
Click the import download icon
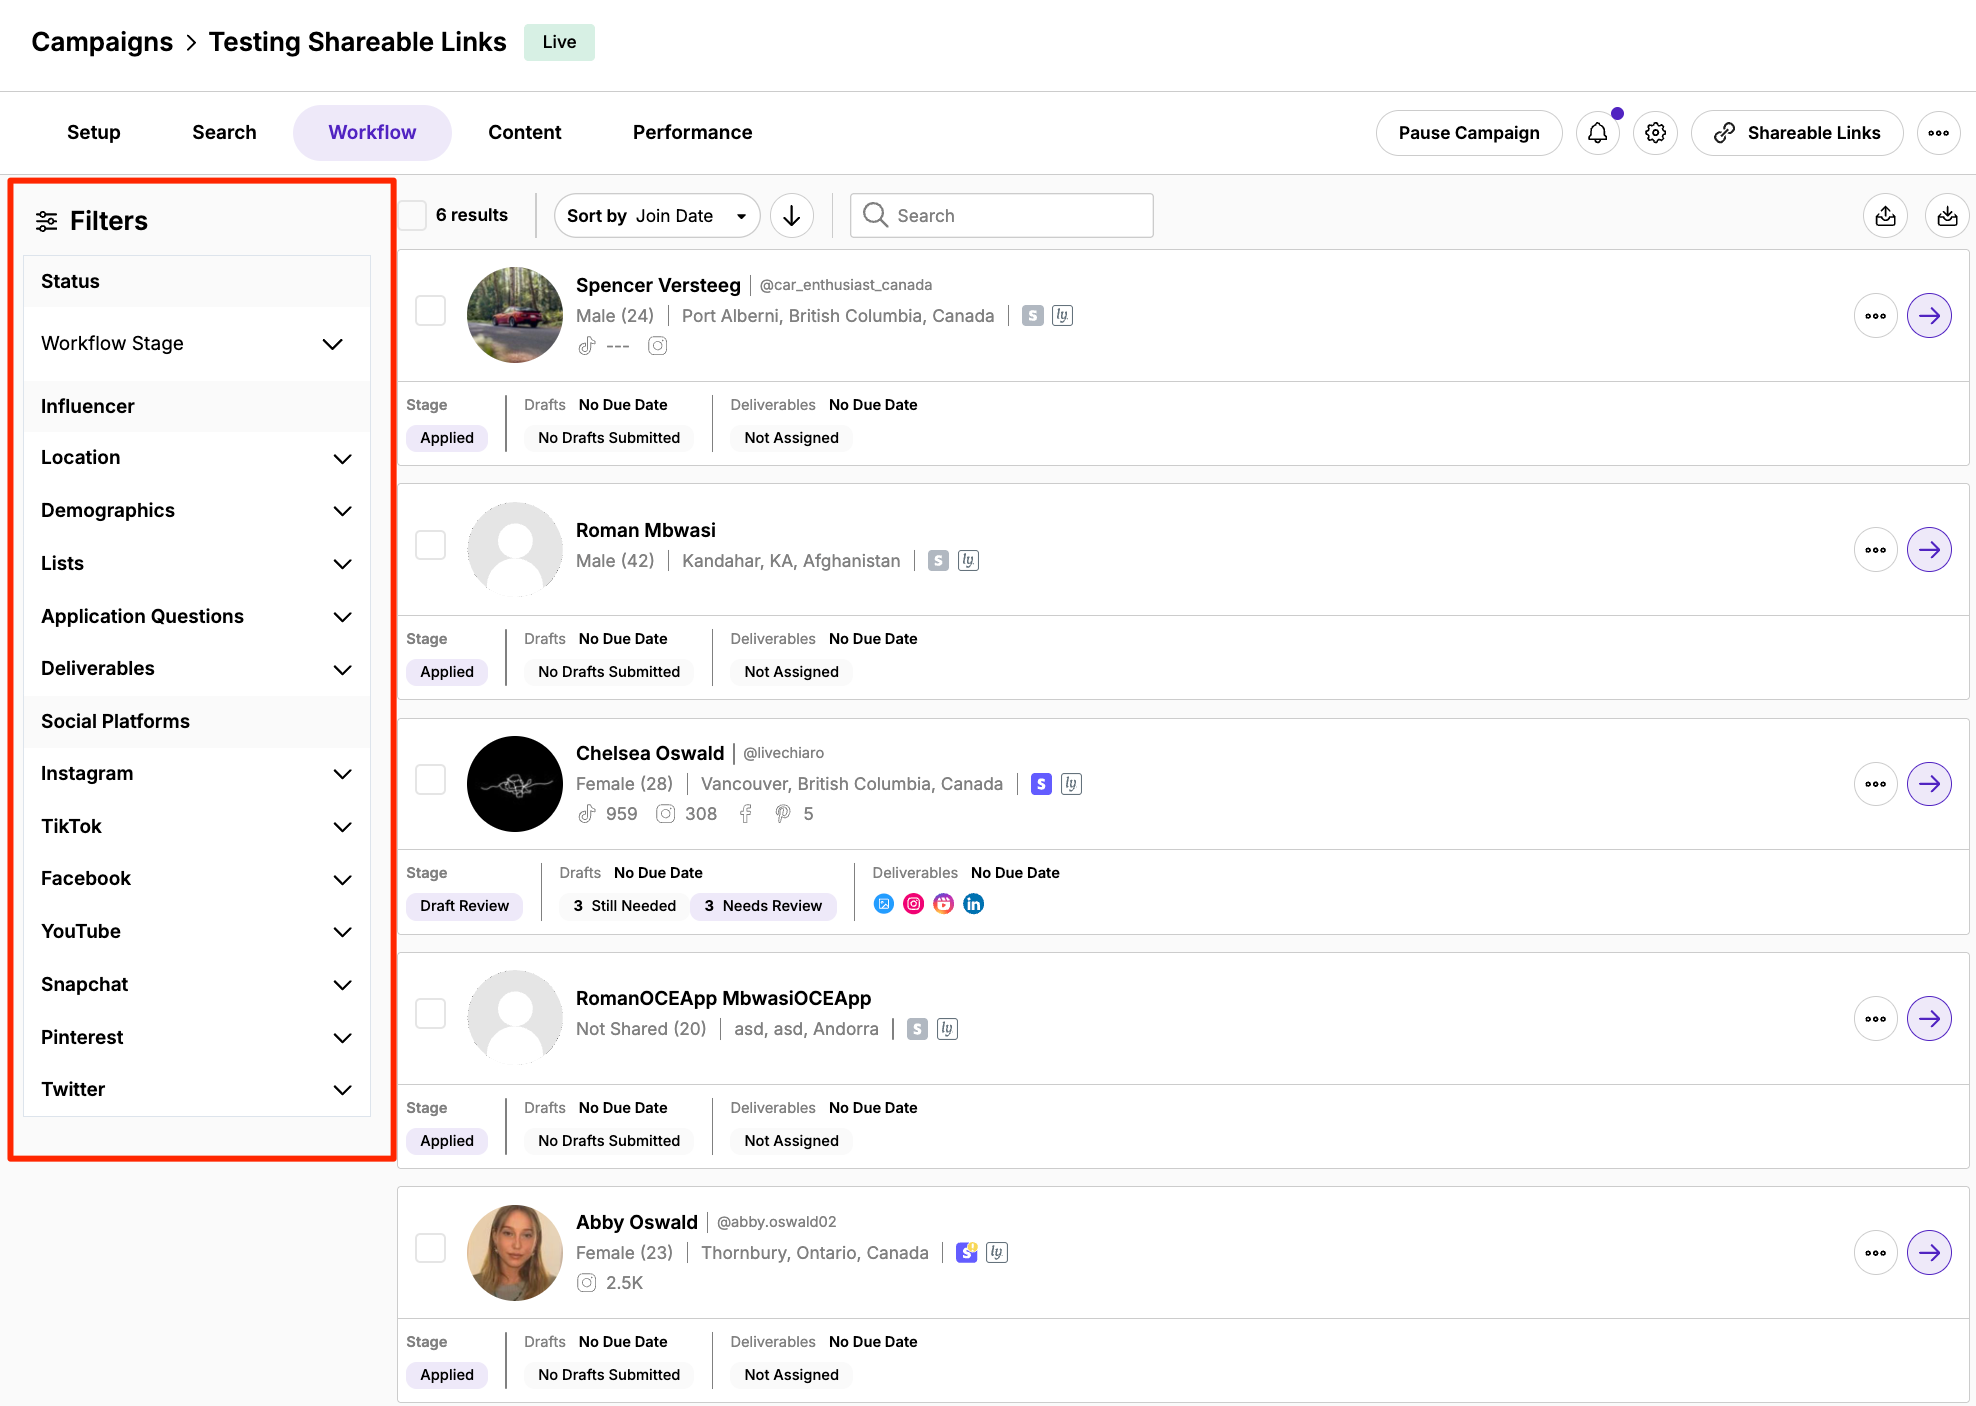click(x=1946, y=216)
